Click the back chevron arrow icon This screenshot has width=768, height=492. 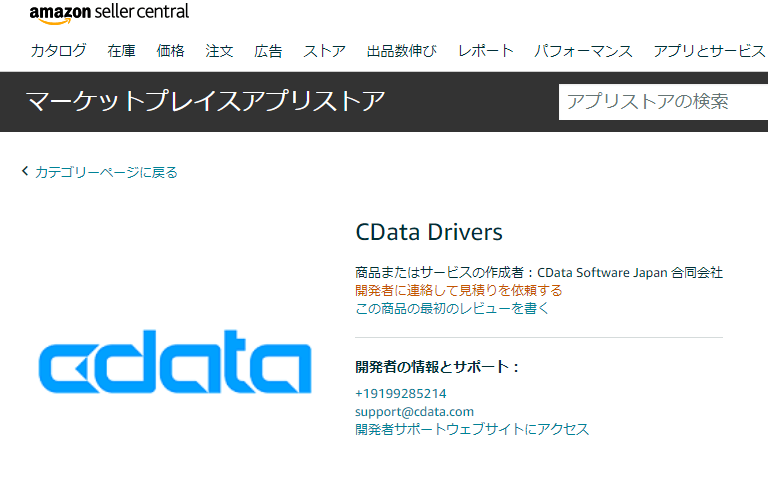[25, 171]
